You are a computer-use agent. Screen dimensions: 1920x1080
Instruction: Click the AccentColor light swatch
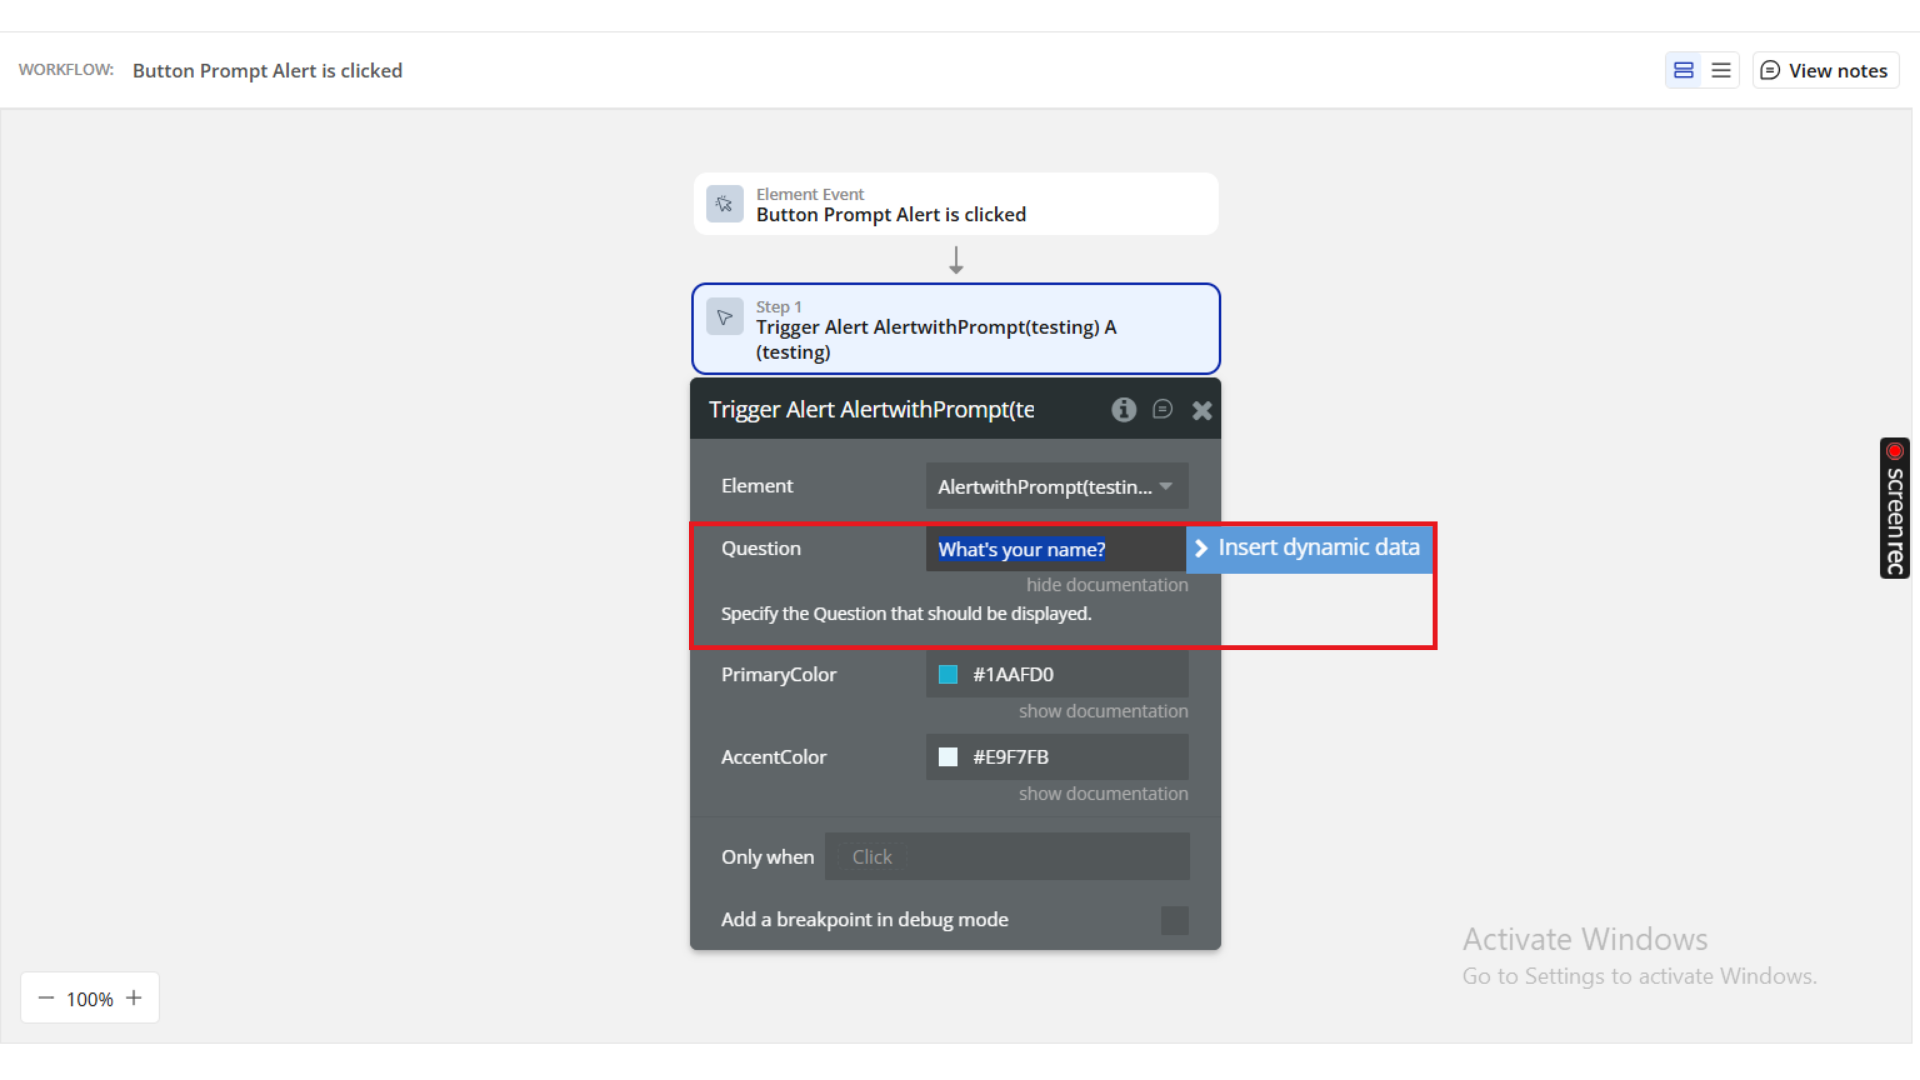(948, 757)
